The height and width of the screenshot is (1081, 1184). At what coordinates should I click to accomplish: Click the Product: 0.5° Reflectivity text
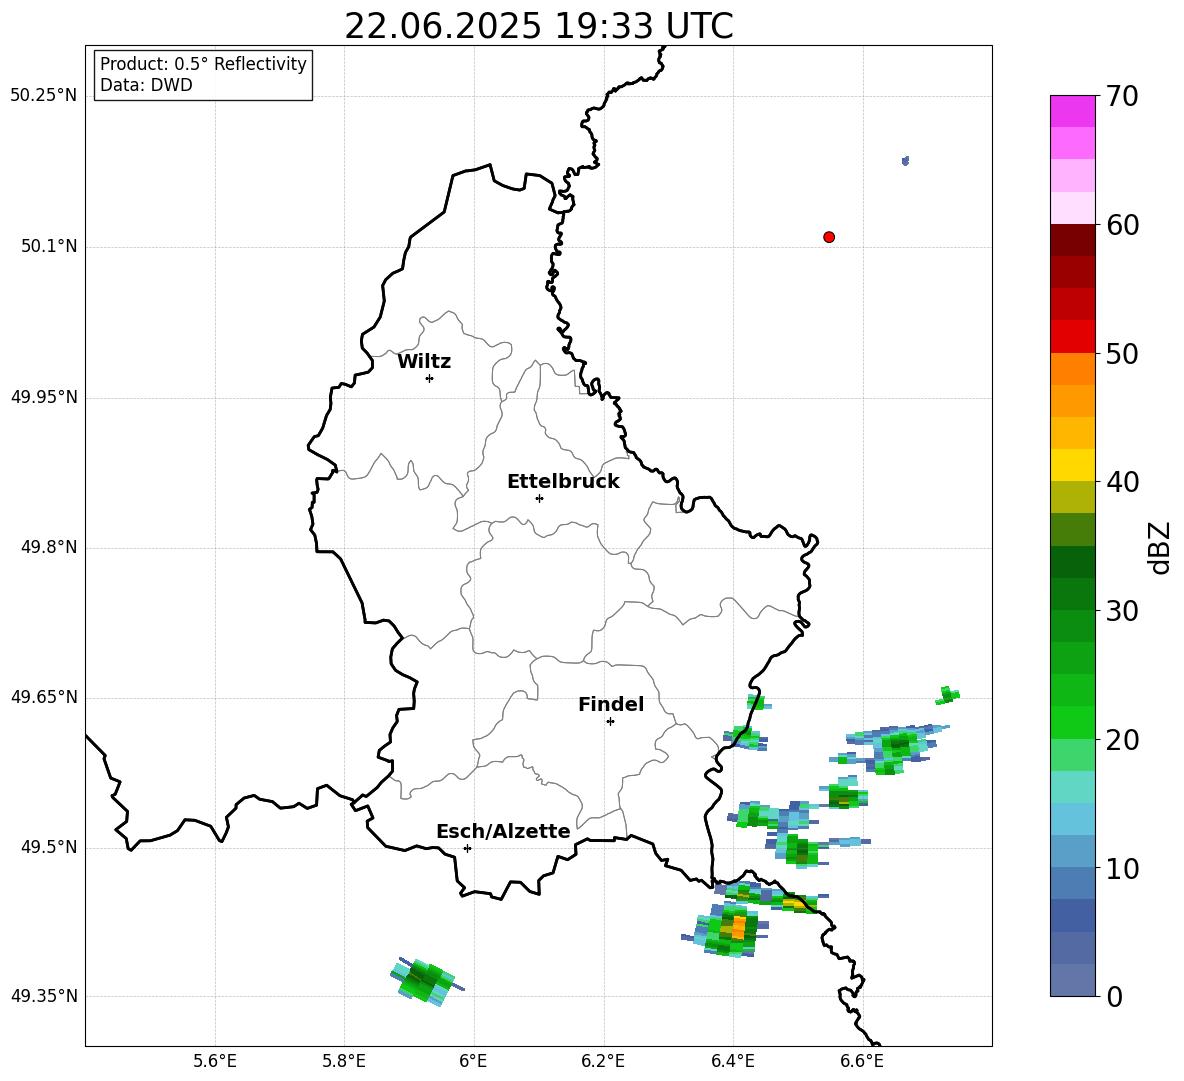pos(203,64)
